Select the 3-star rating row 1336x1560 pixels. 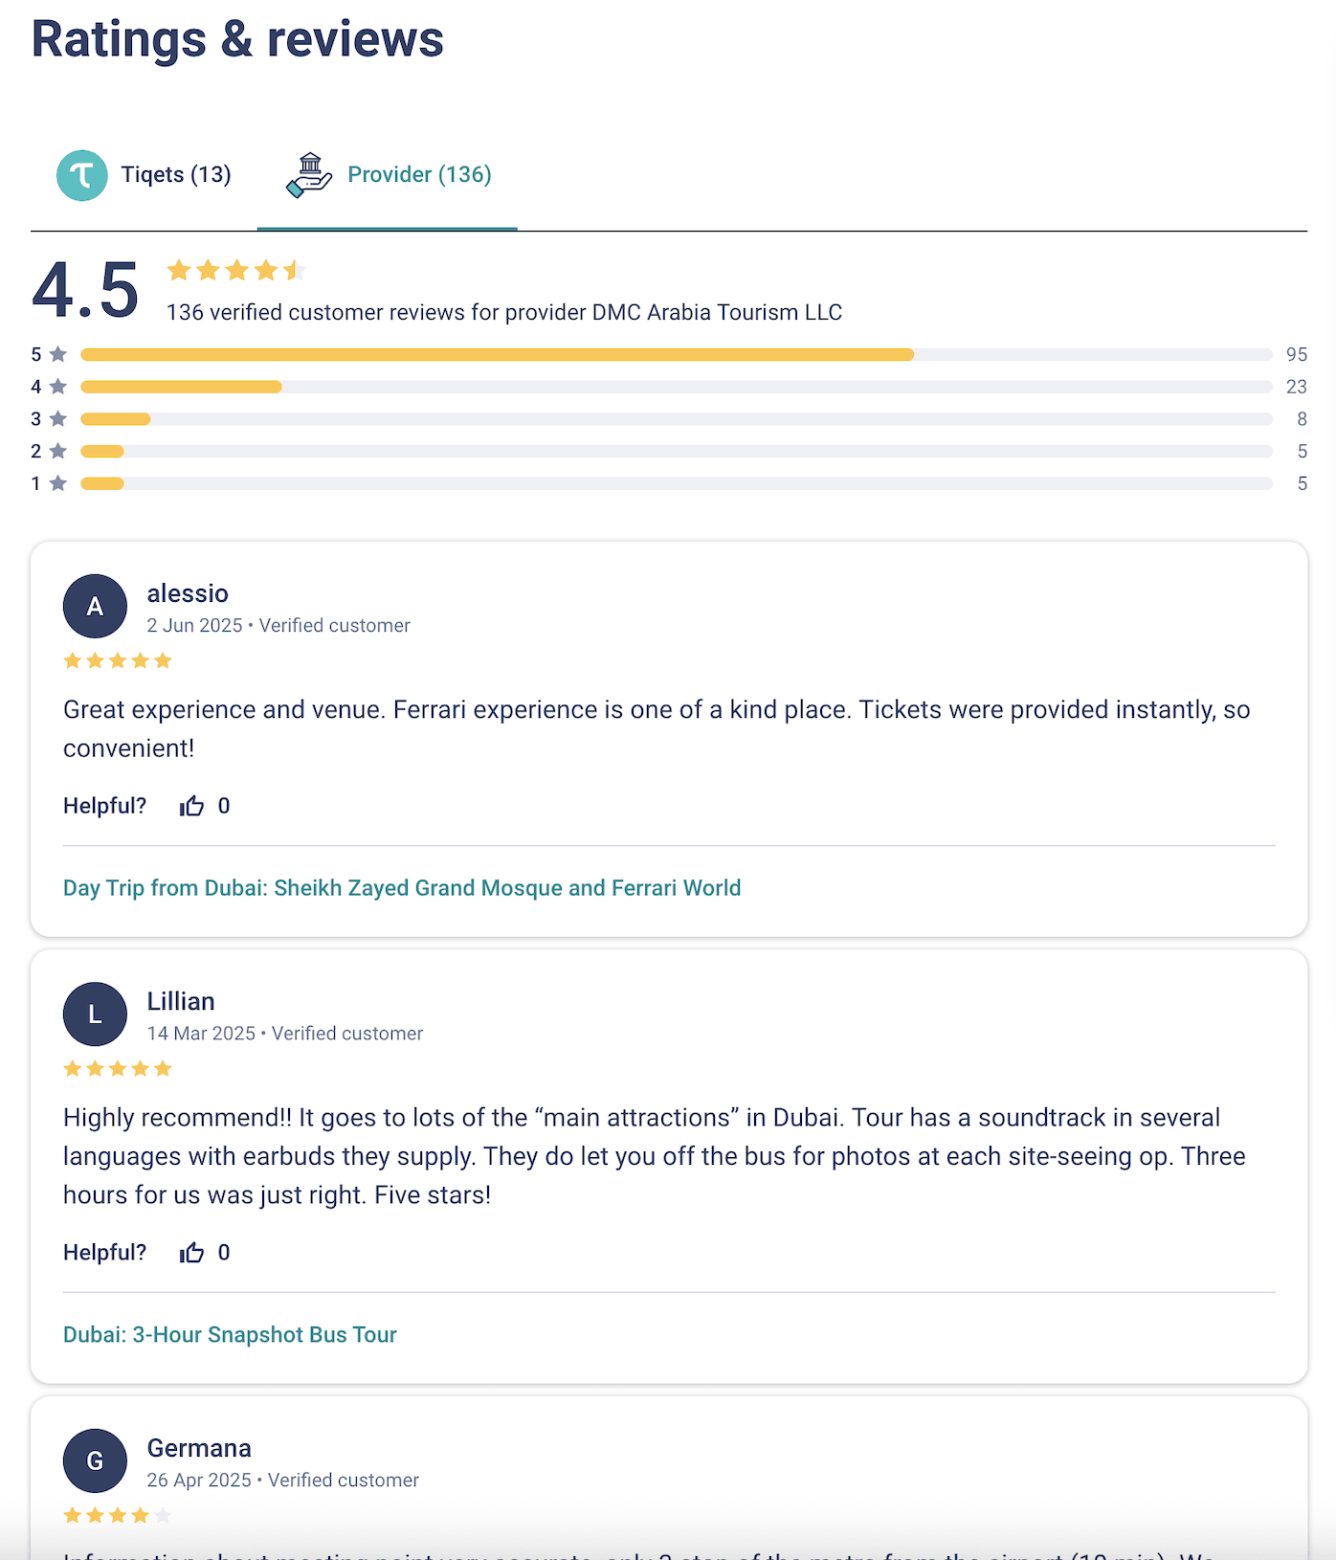tap(676, 419)
